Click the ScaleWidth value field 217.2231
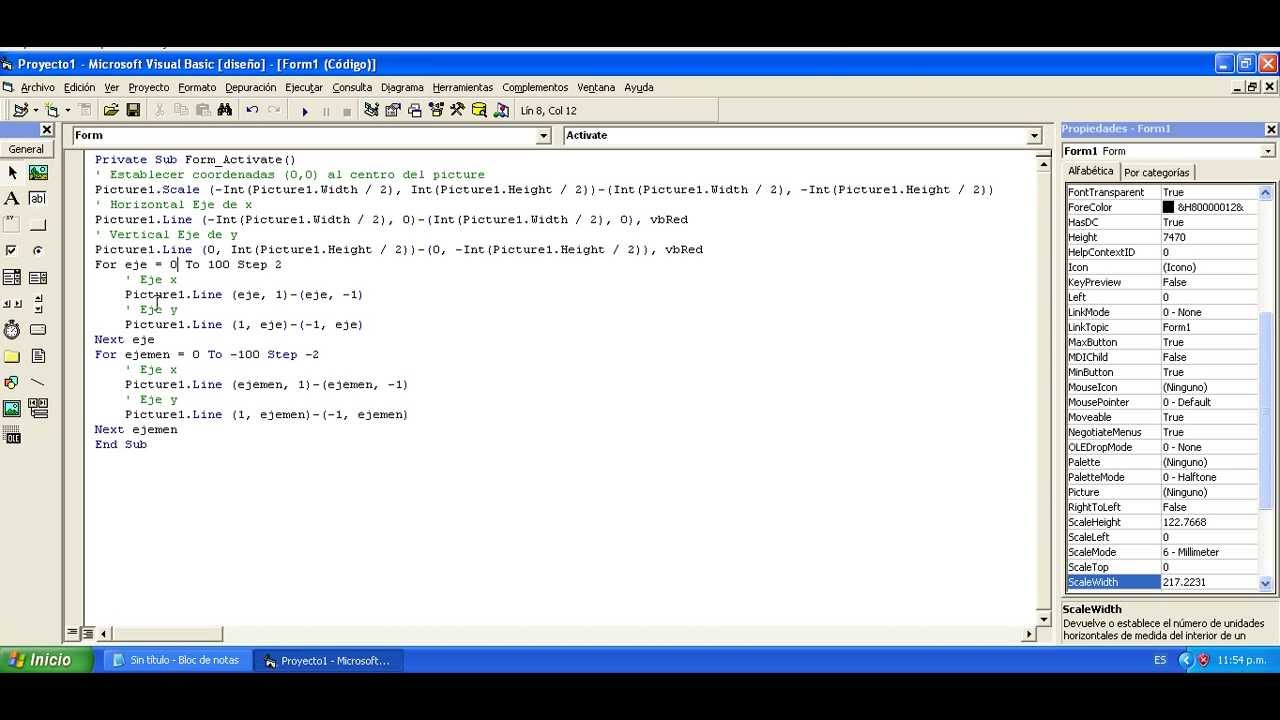Viewport: 1280px width, 720px height. [x=1208, y=582]
